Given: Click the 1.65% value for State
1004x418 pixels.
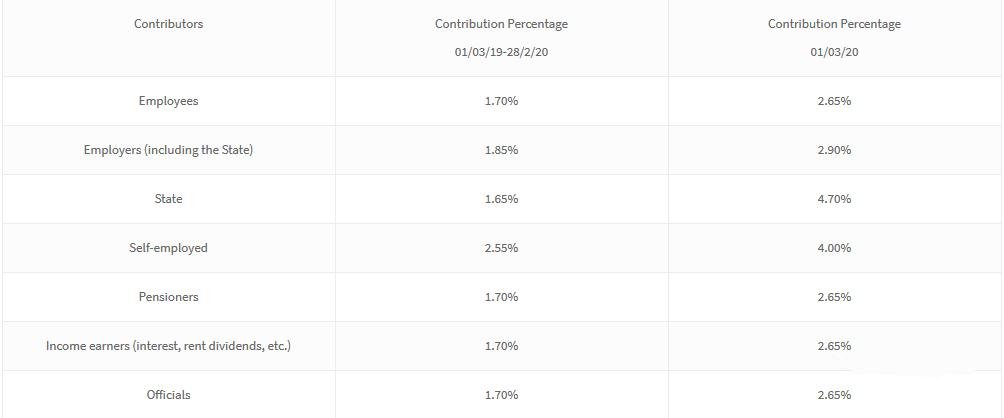Looking at the screenshot, I should point(501,199).
